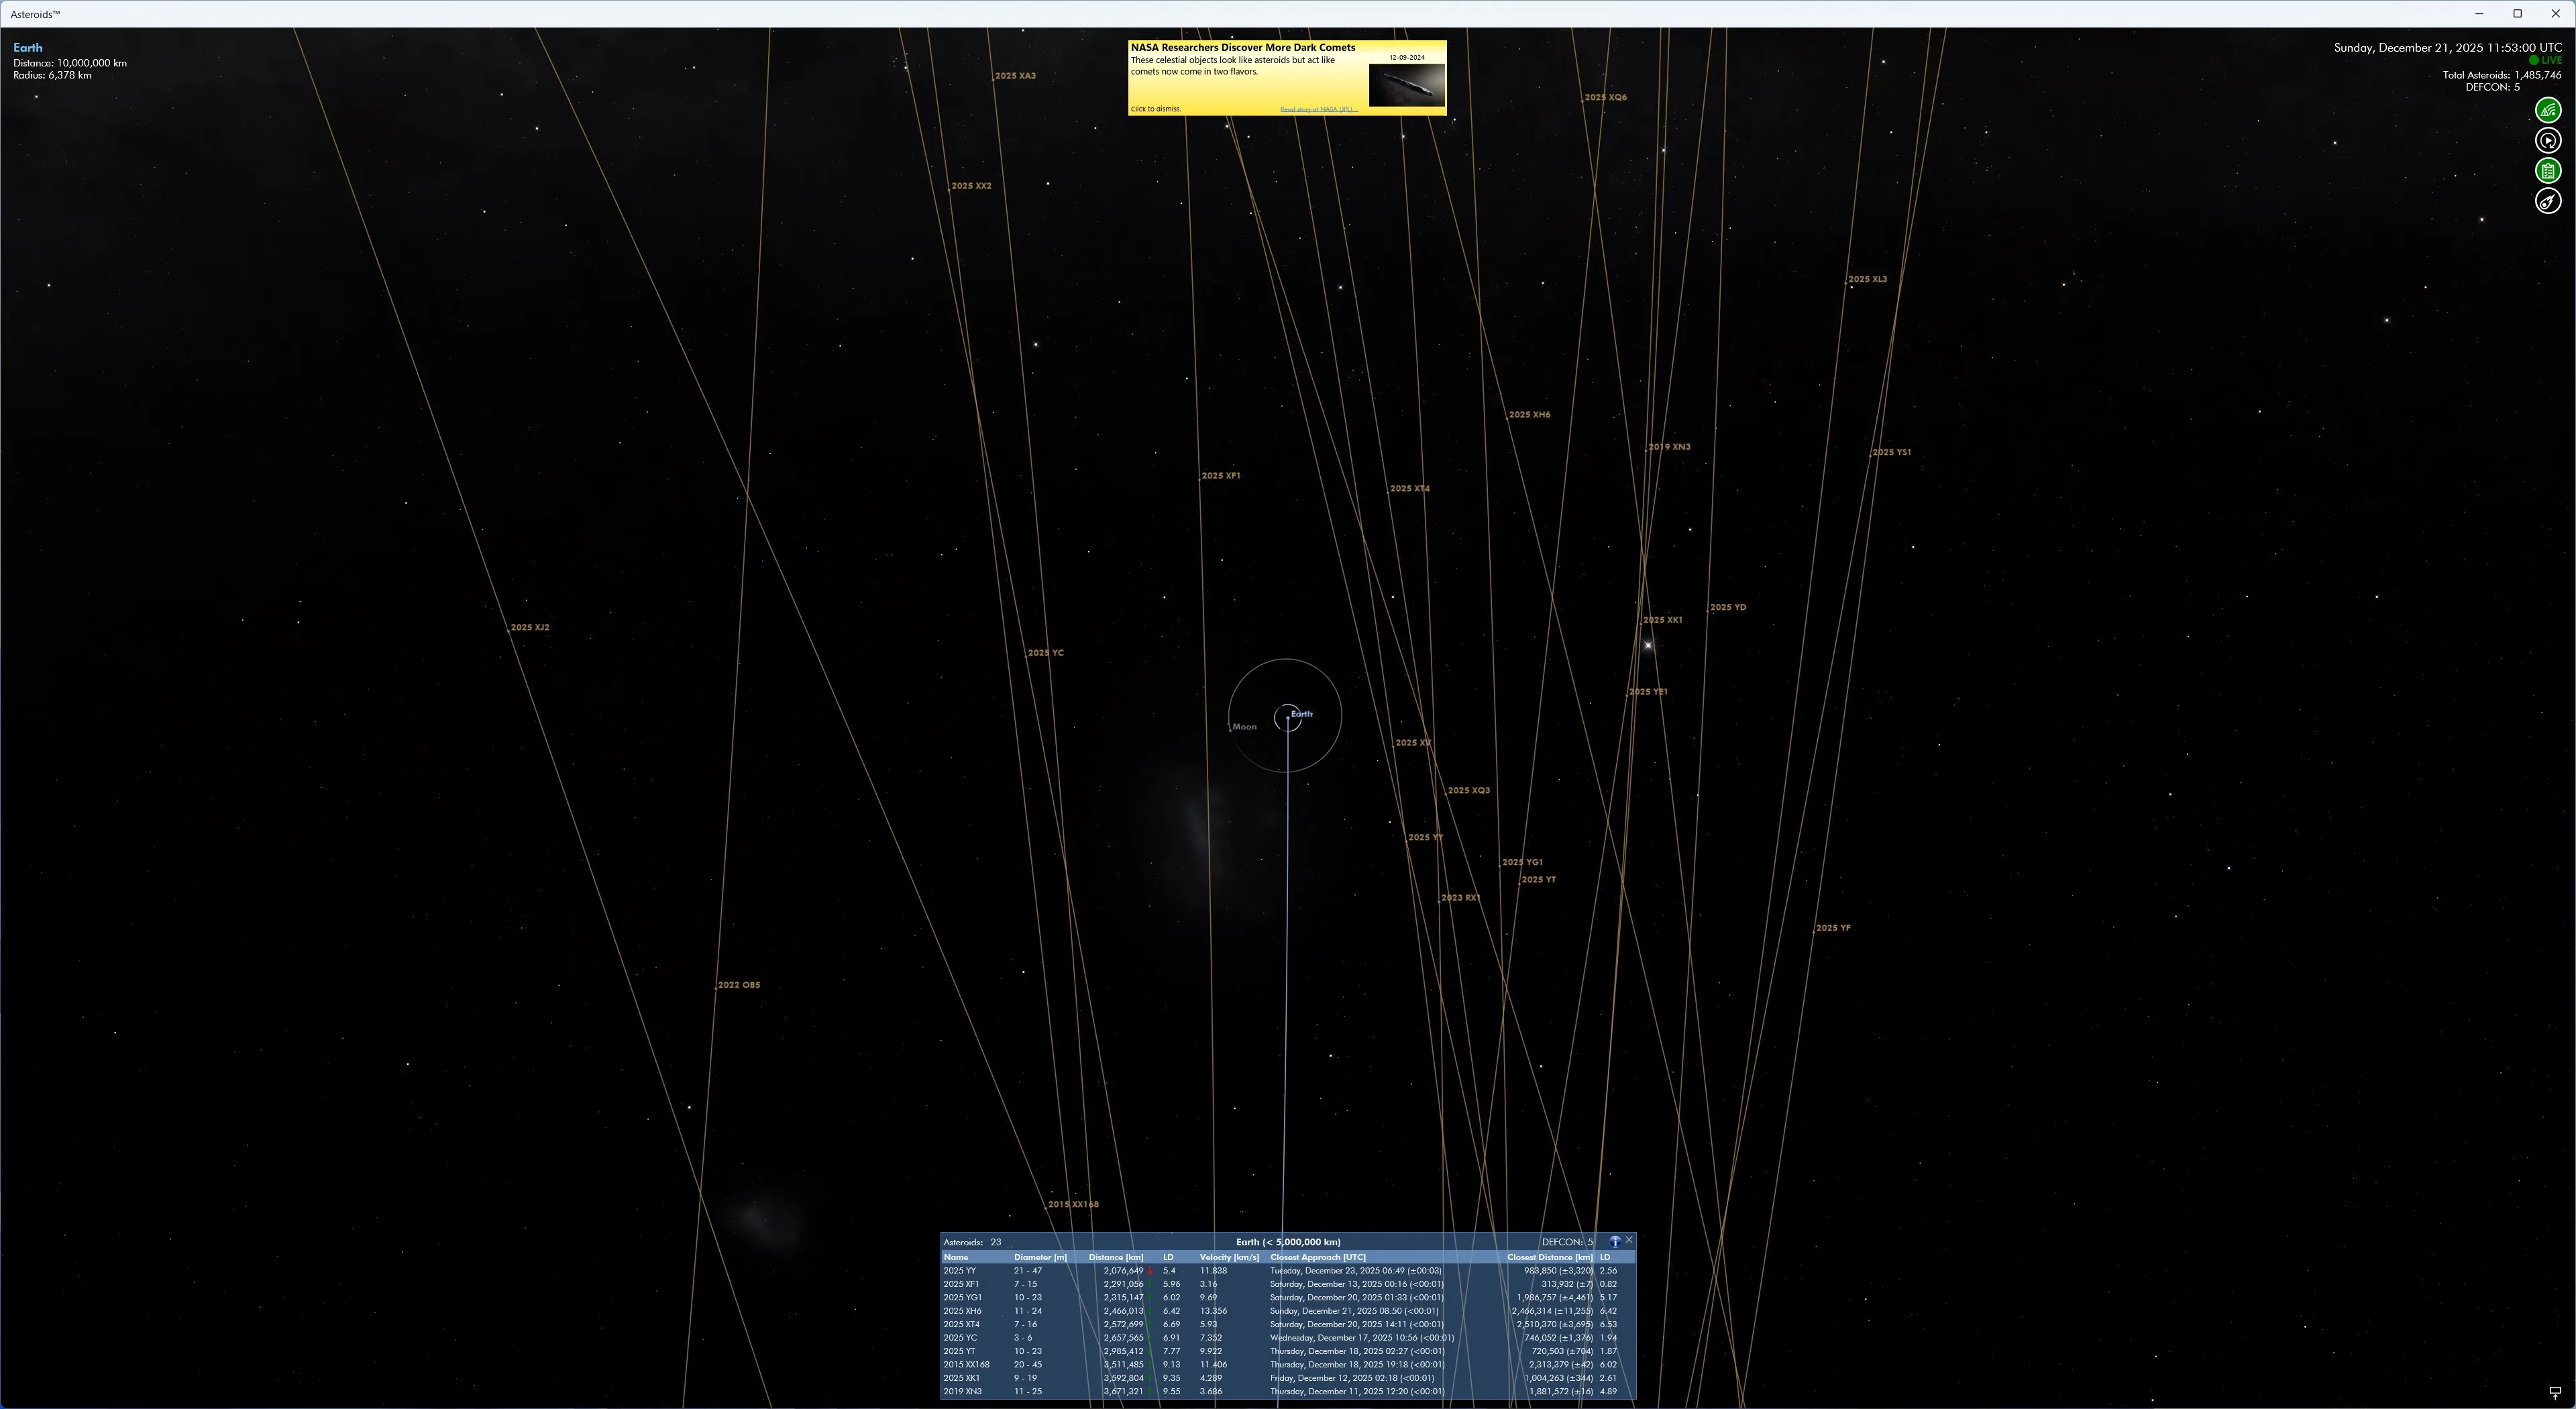Click the 2025 XK1 label in sky view
The width and height of the screenshot is (2576, 1409).
pos(1663,621)
